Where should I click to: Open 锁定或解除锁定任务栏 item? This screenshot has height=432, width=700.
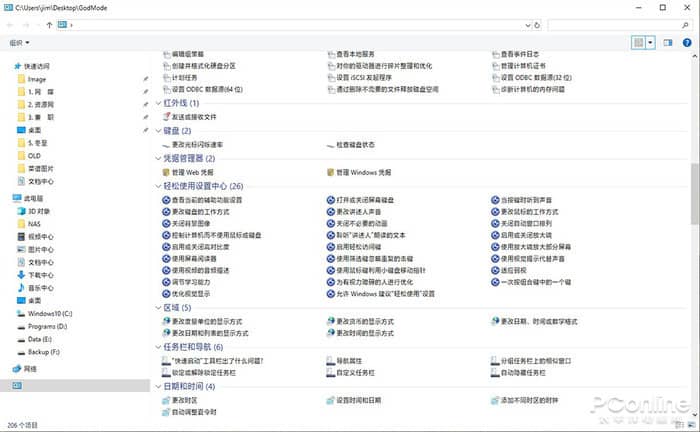(204, 372)
